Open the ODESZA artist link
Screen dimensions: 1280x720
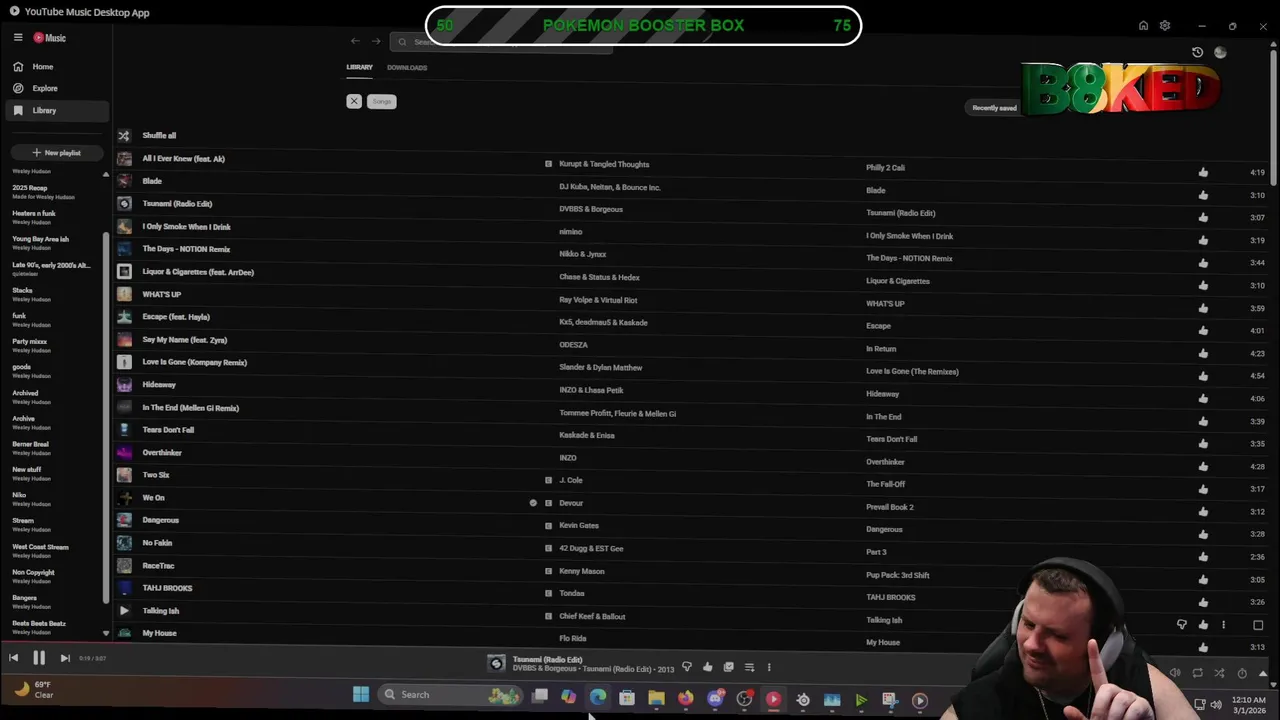573,345
